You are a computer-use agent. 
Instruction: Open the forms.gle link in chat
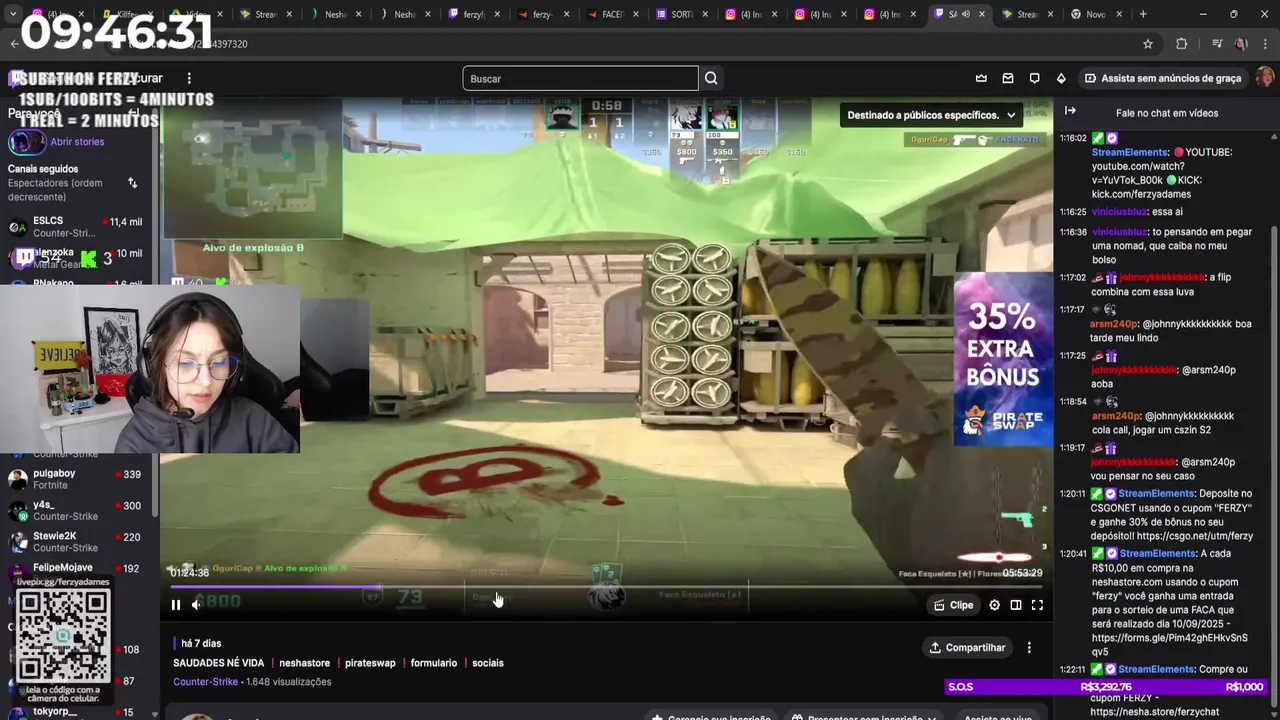pos(1169,644)
